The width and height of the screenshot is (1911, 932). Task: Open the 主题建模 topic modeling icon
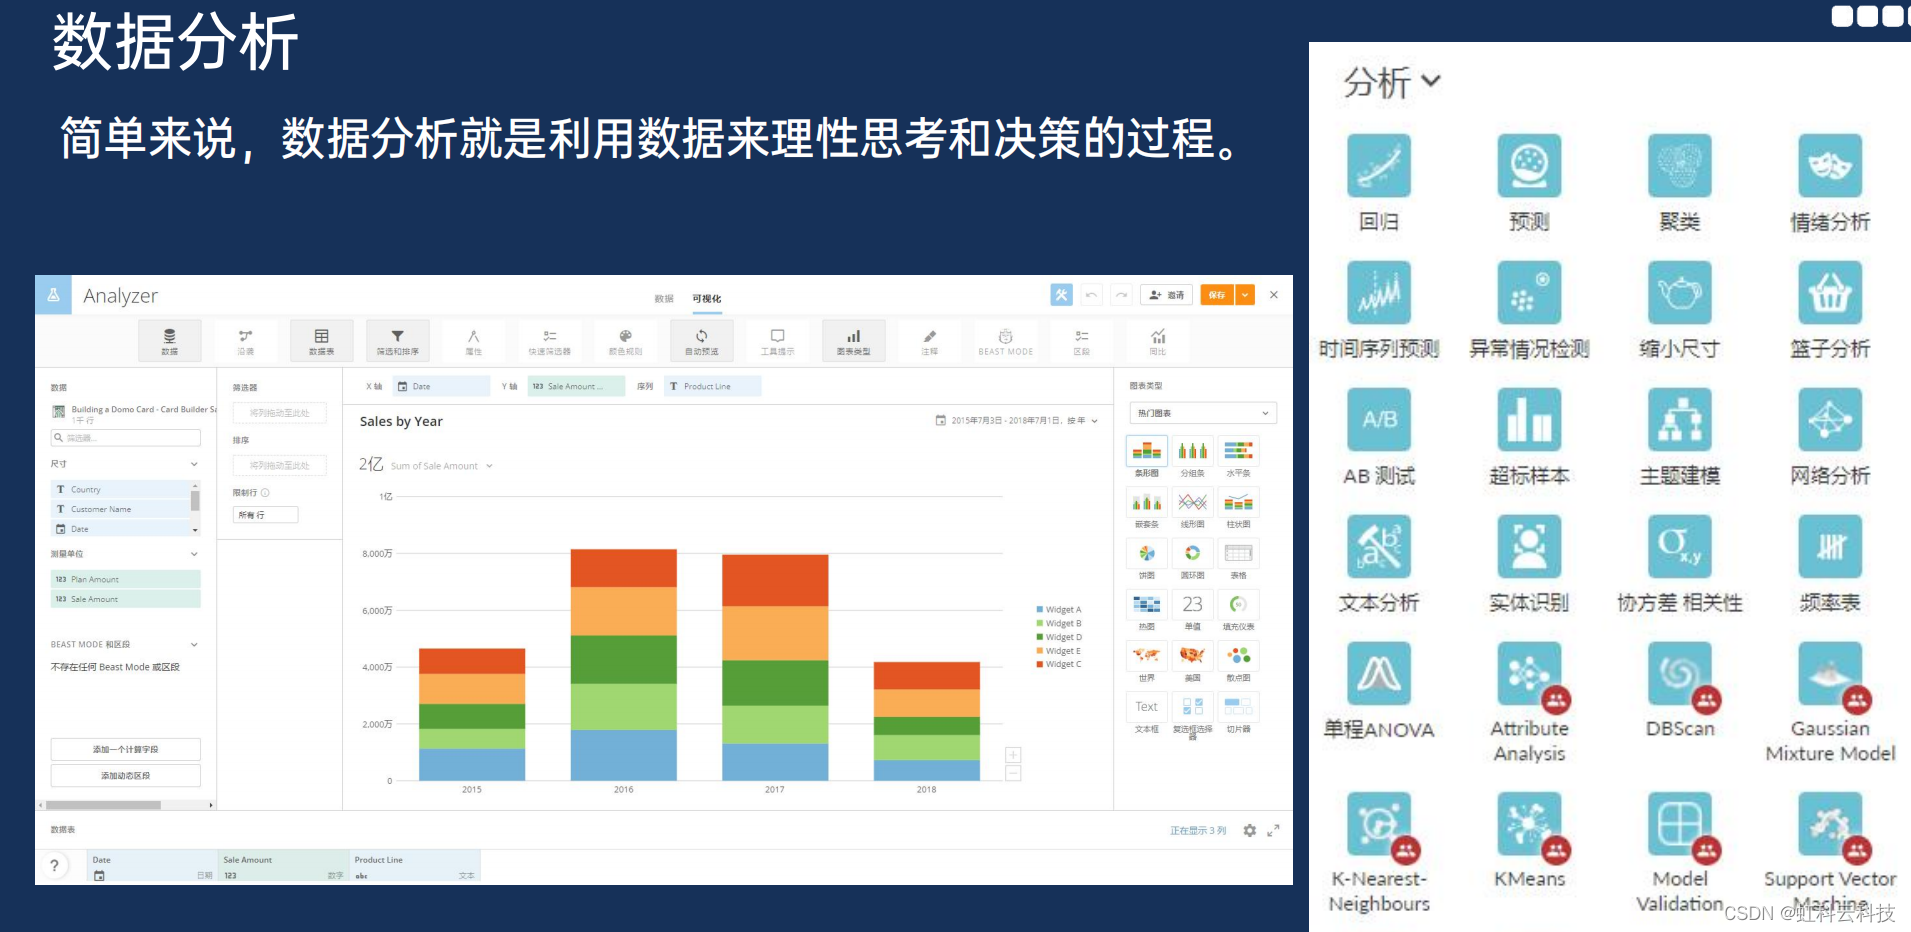(1680, 420)
